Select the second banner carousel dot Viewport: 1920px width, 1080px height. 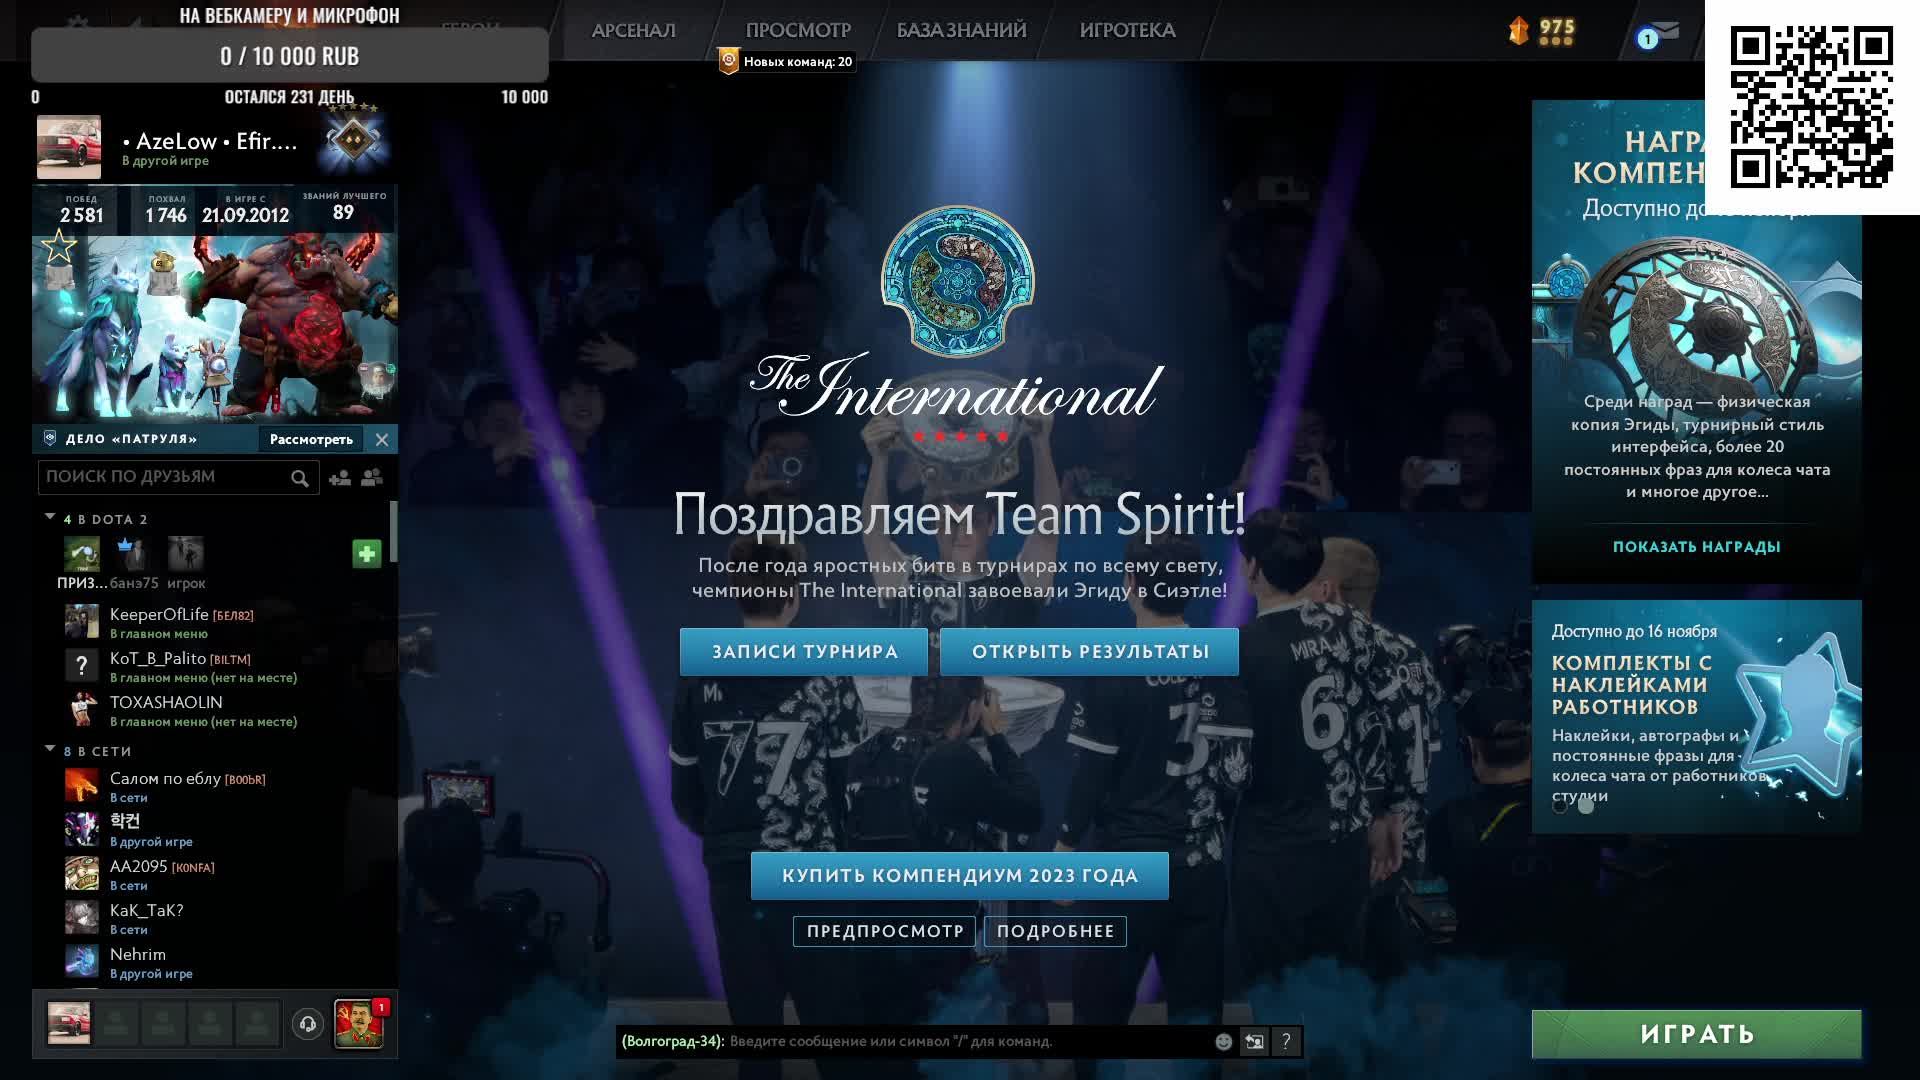(1586, 806)
